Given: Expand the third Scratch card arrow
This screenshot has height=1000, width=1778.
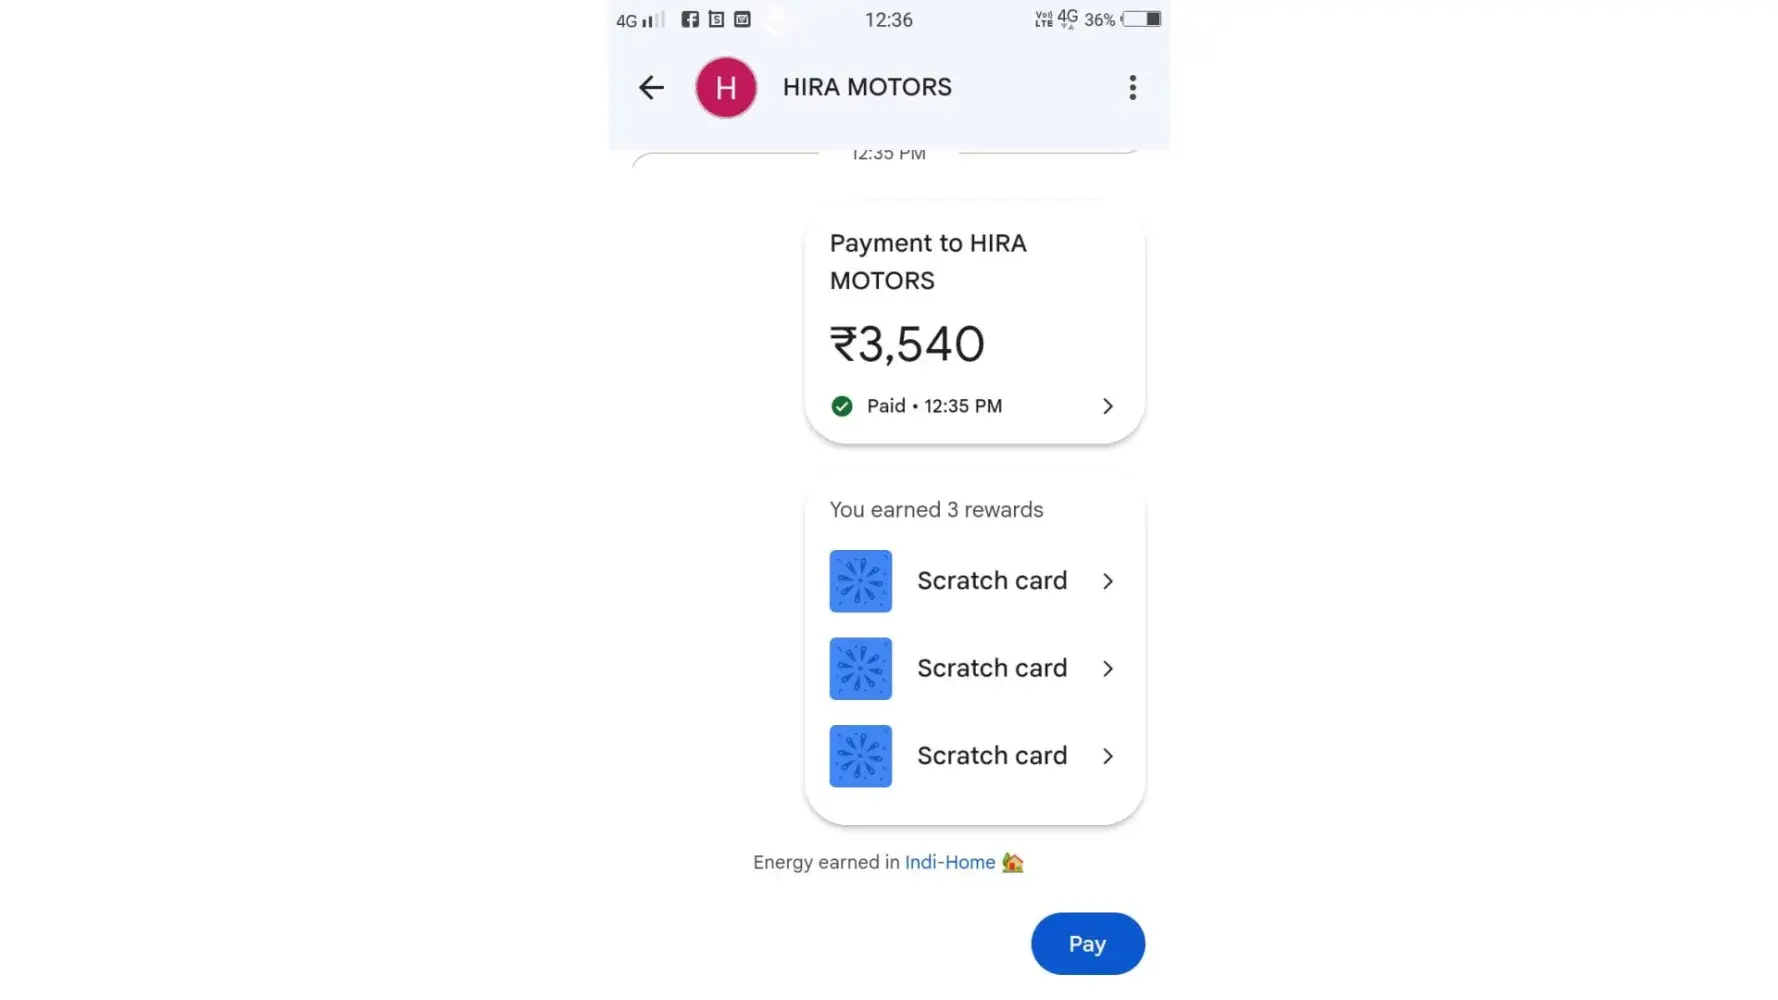Looking at the screenshot, I should click(x=1107, y=756).
